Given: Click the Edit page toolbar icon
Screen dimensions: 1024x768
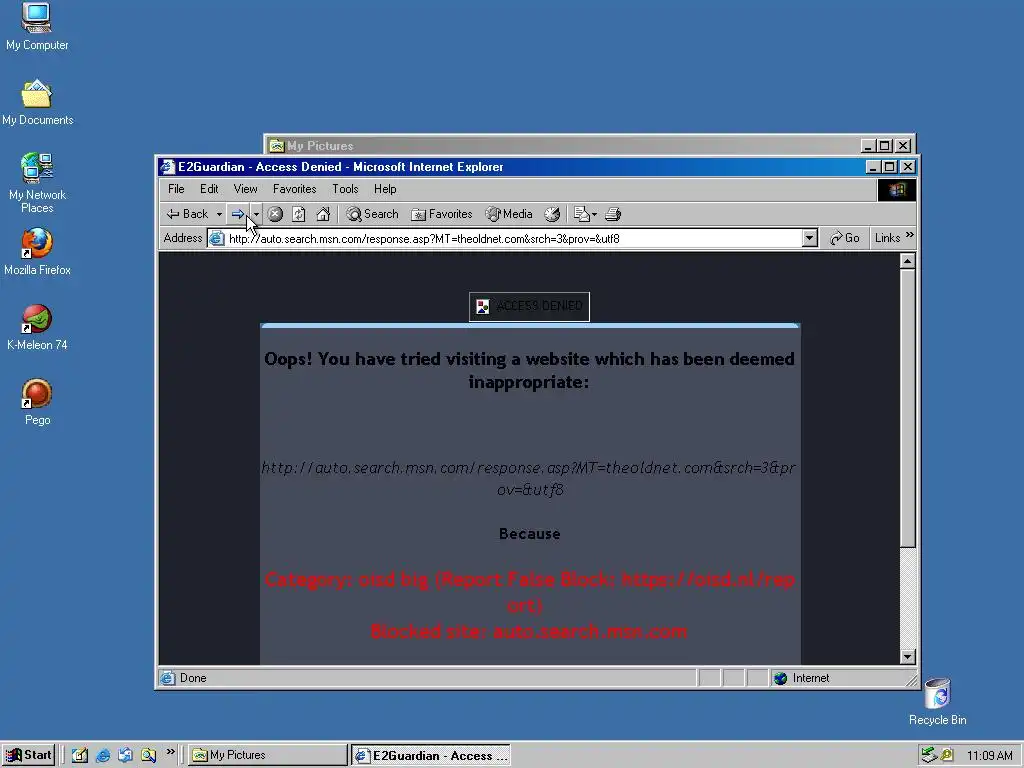Looking at the screenshot, I should 581,214.
